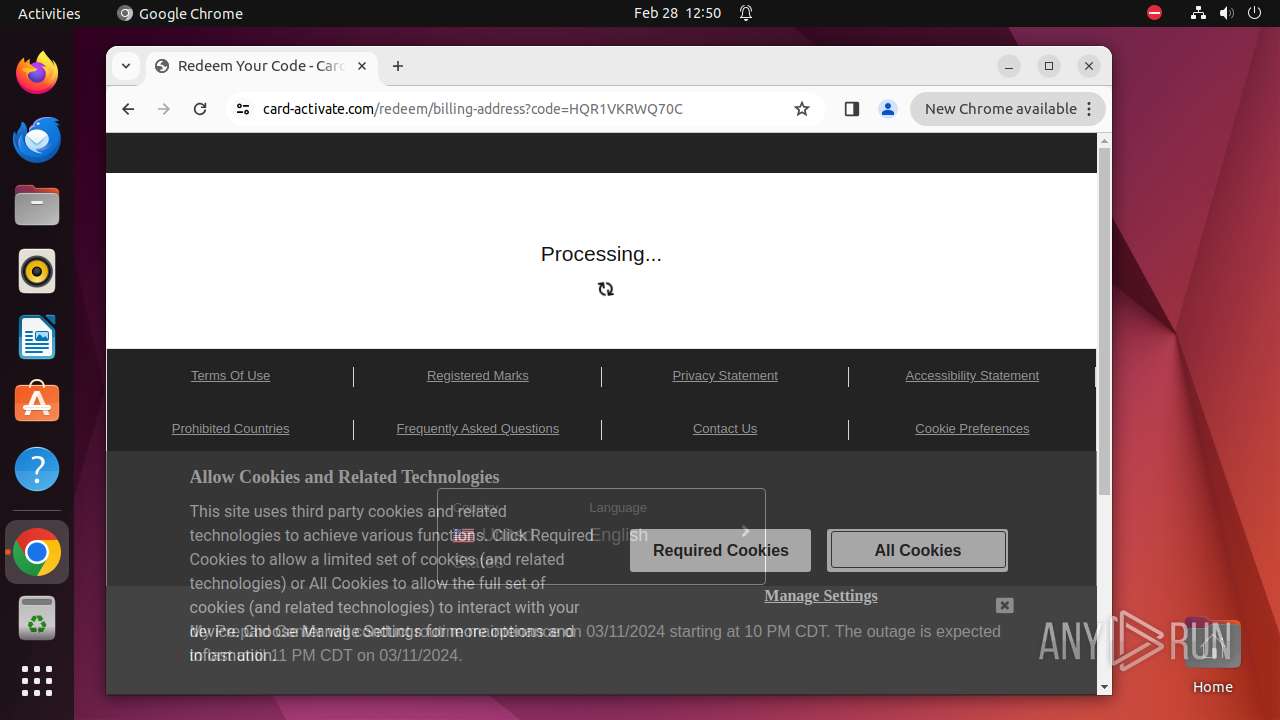Select Google Chrome icon in dock
Screen dimensions: 1280x720
pyautogui.click(x=37, y=553)
